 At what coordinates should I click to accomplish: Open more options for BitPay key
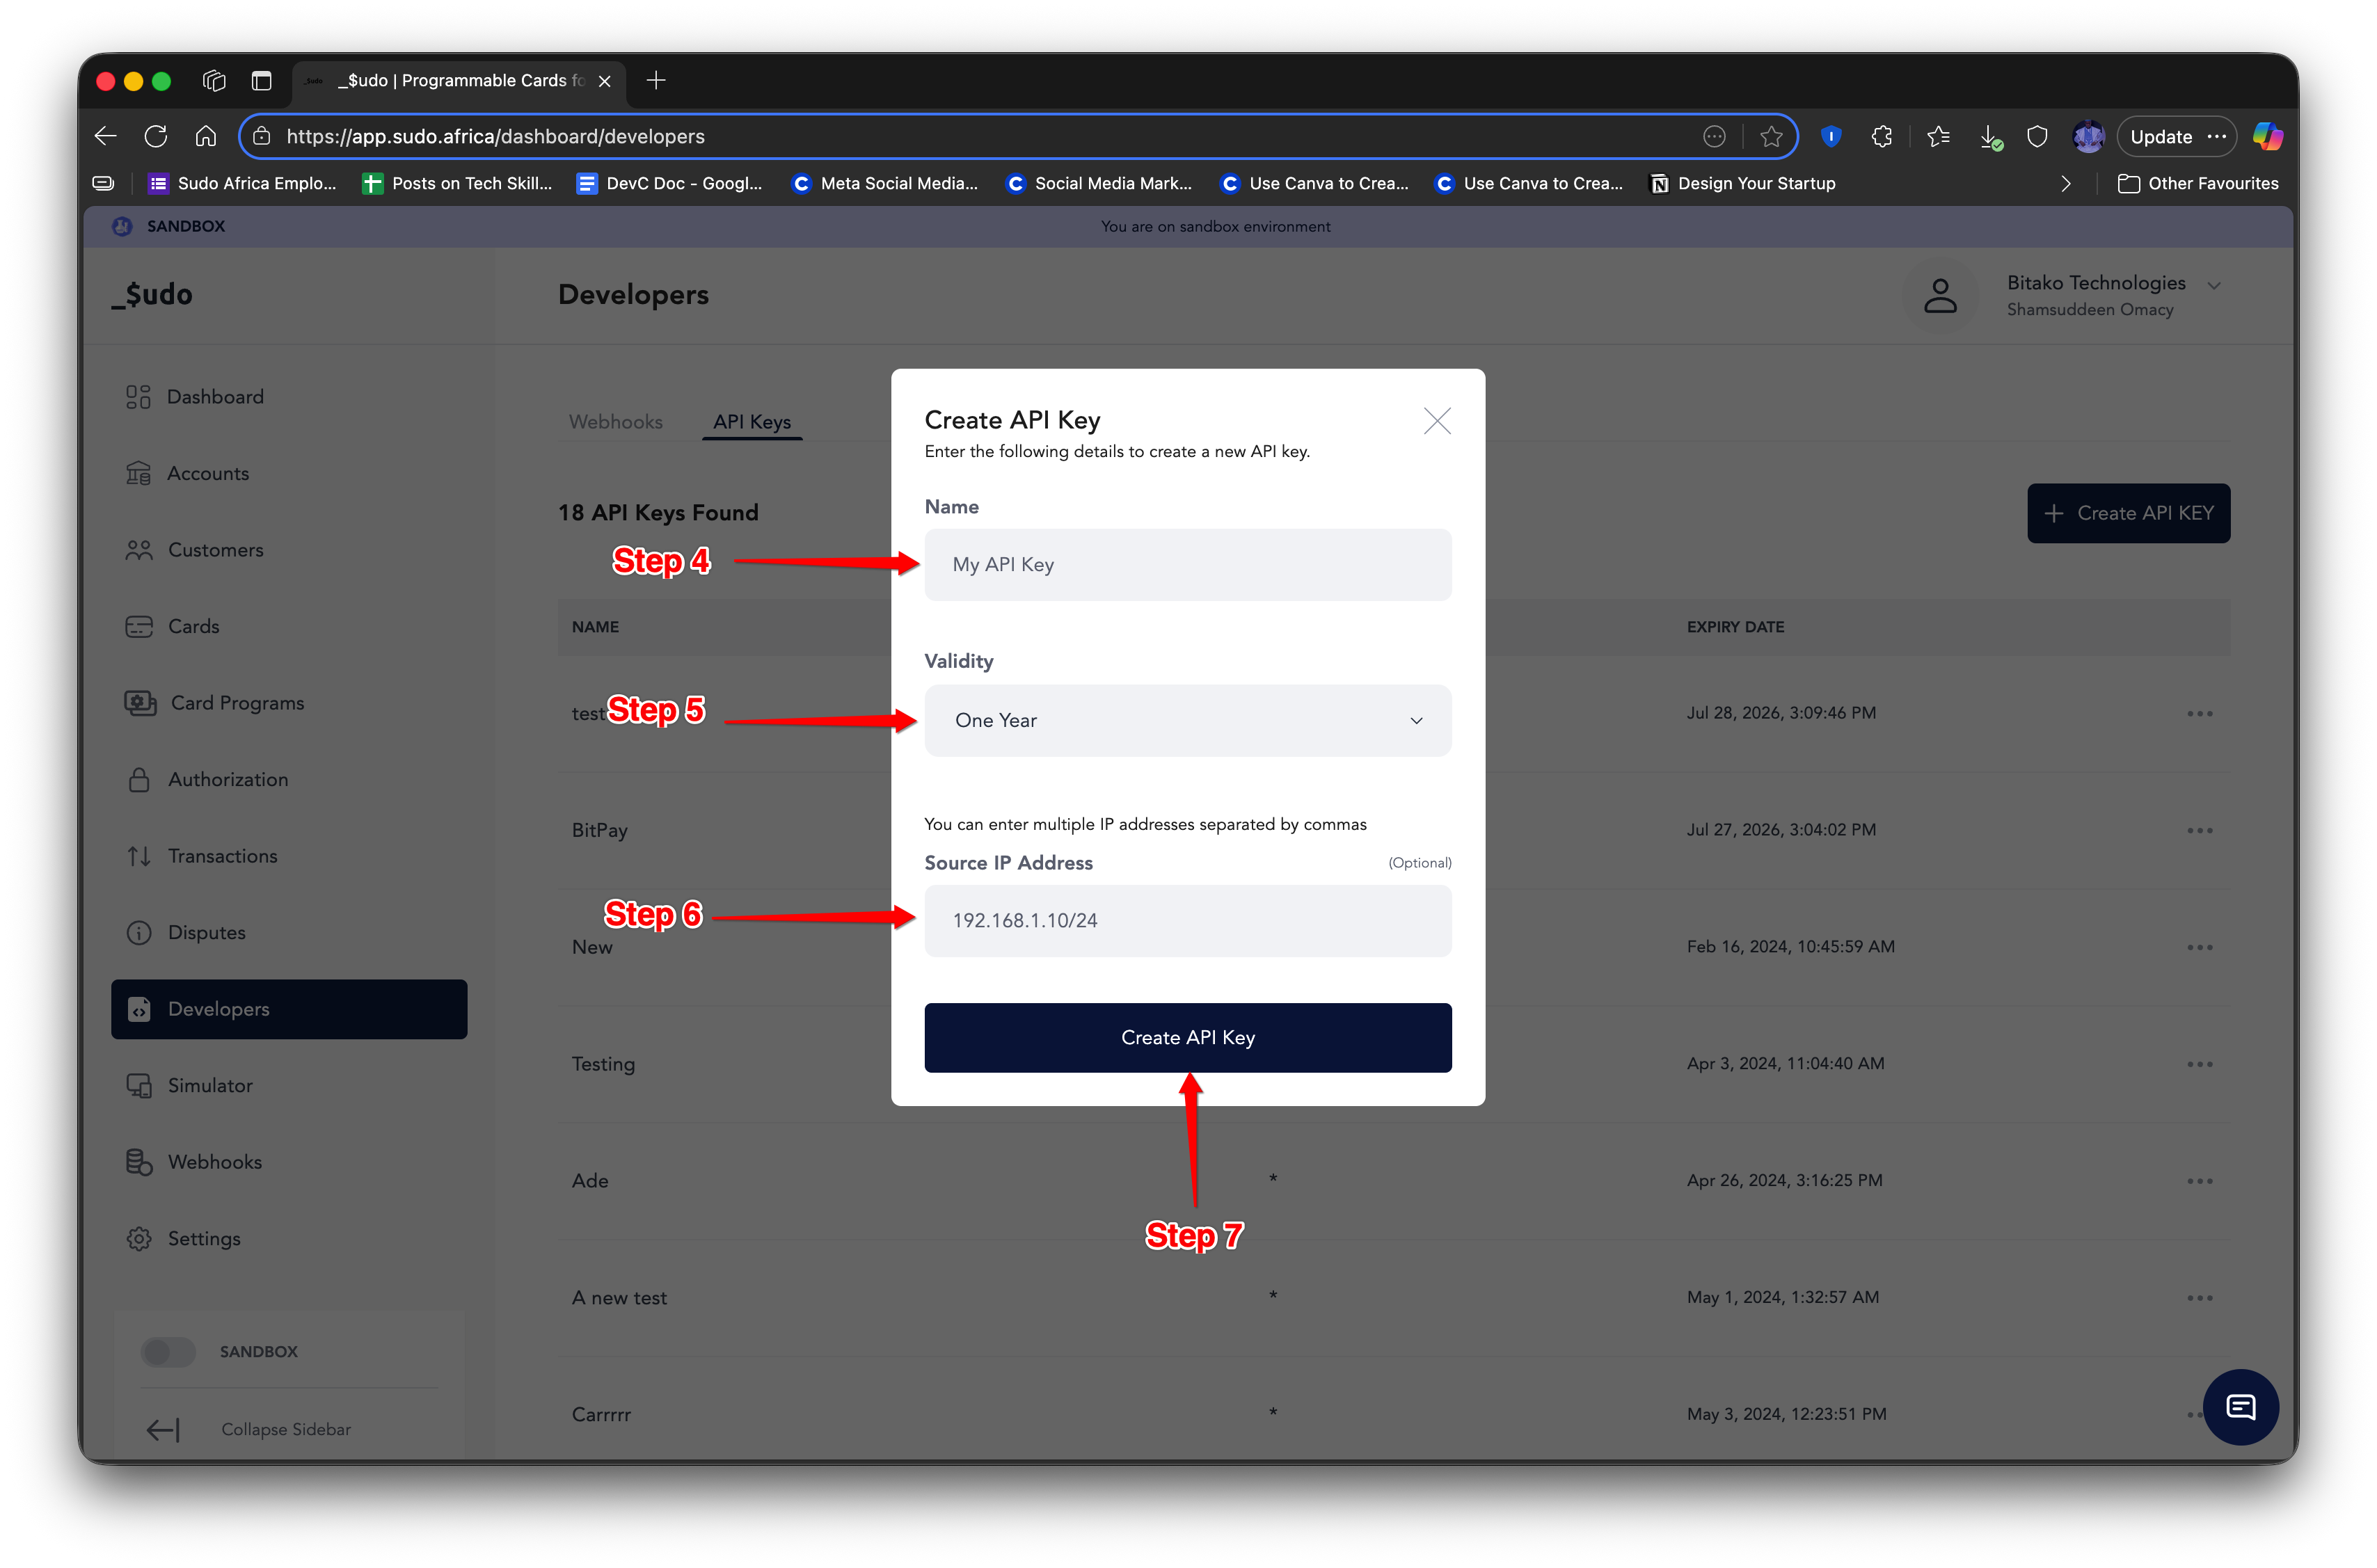coord(2199,830)
